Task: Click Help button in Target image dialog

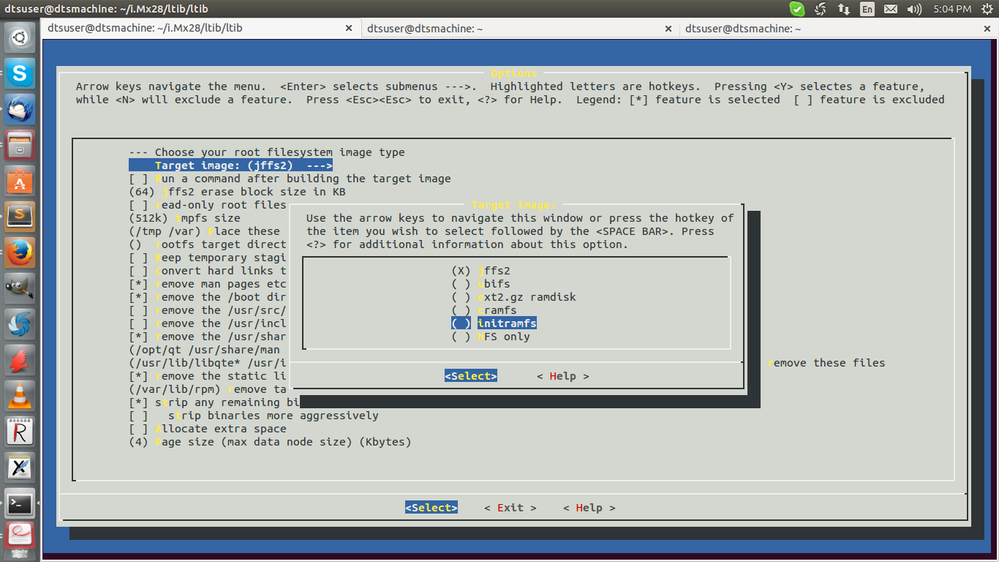Action: (x=563, y=376)
